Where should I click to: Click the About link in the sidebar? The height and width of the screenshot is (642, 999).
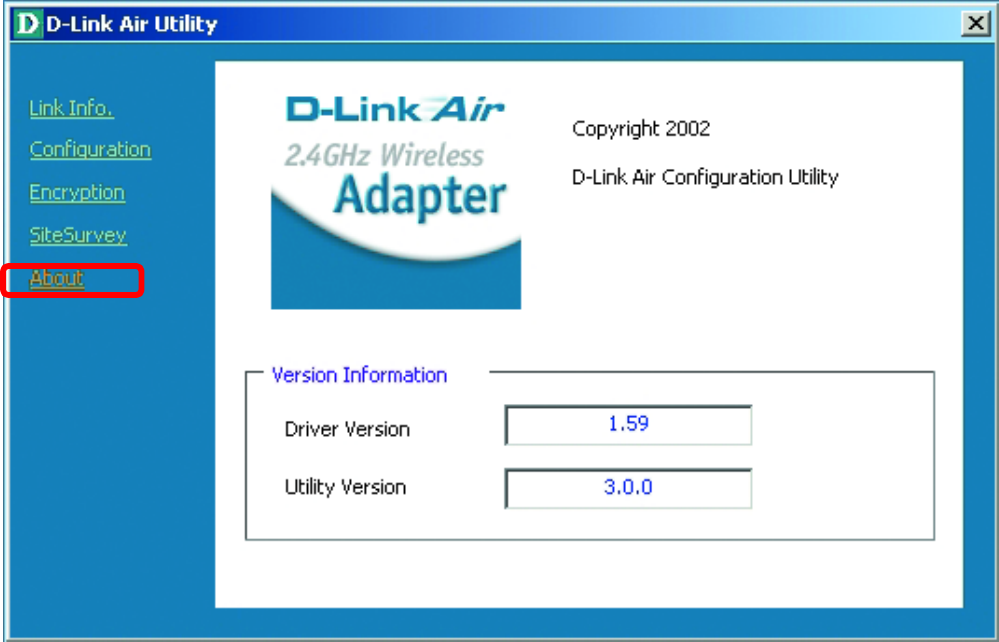(x=57, y=278)
